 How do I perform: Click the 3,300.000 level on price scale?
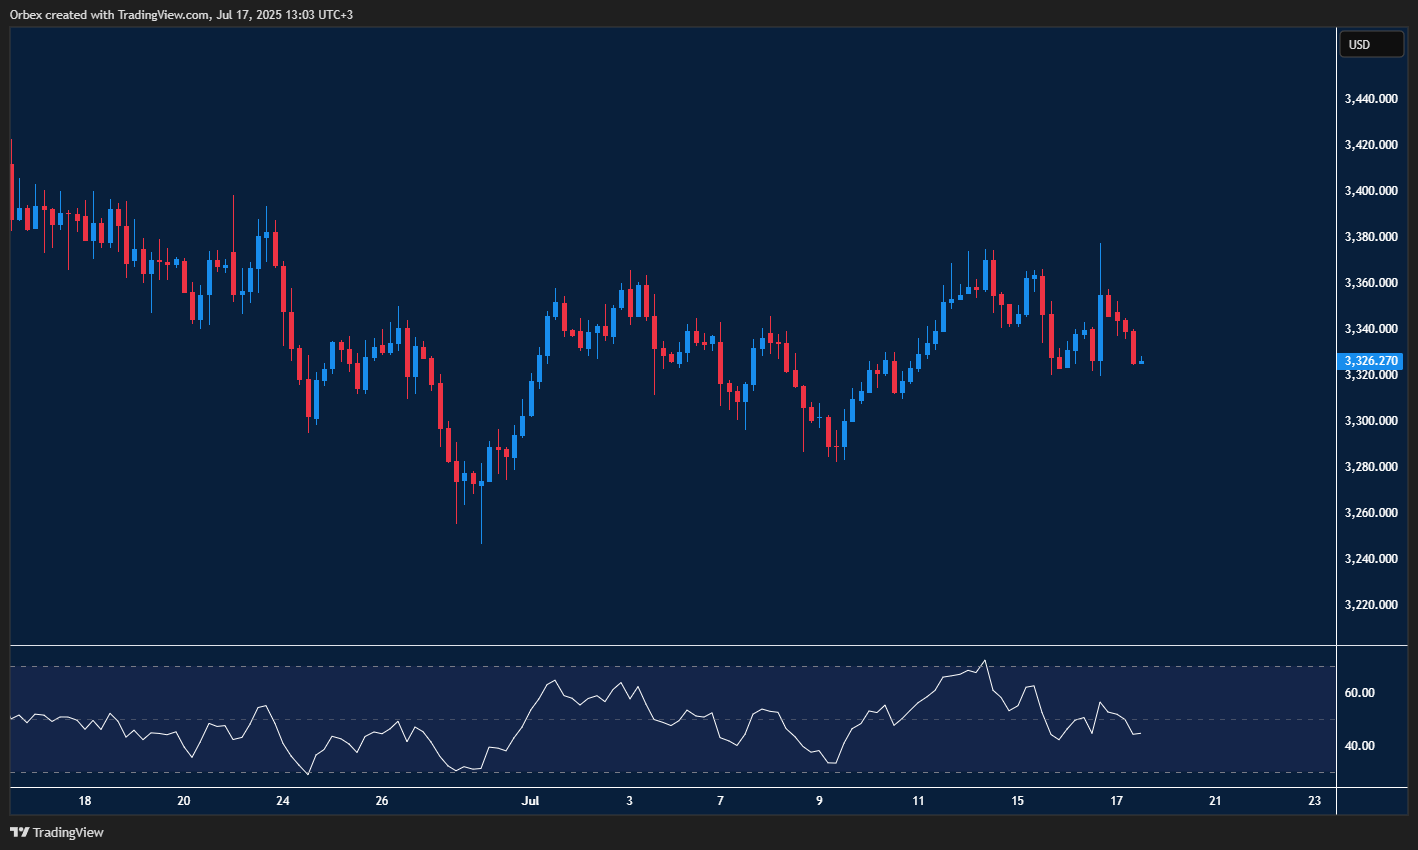pos(1370,421)
